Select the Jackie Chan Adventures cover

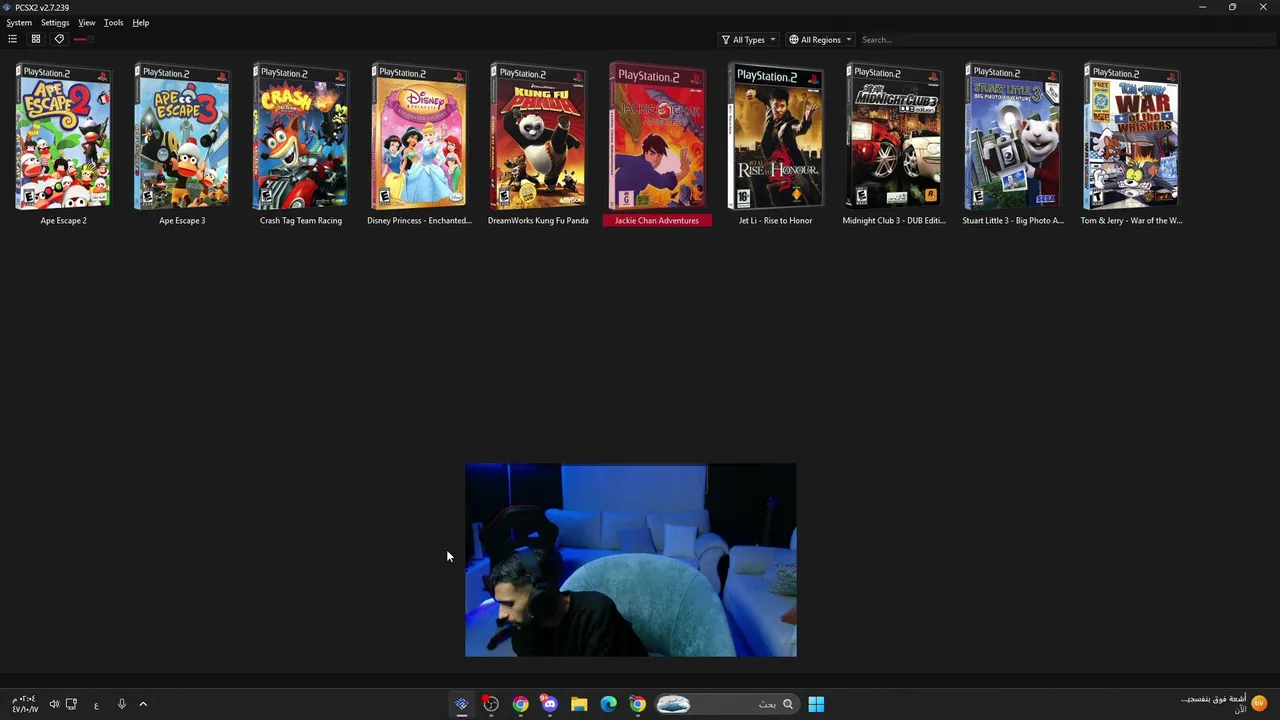point(657,138)
